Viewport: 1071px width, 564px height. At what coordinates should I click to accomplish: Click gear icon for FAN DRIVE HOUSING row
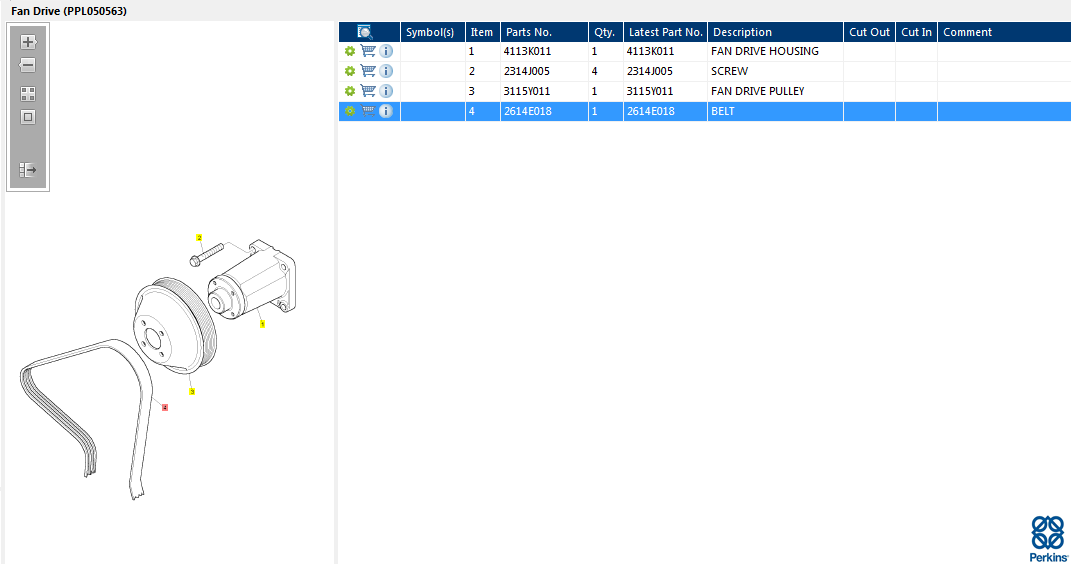coord(350,51)
